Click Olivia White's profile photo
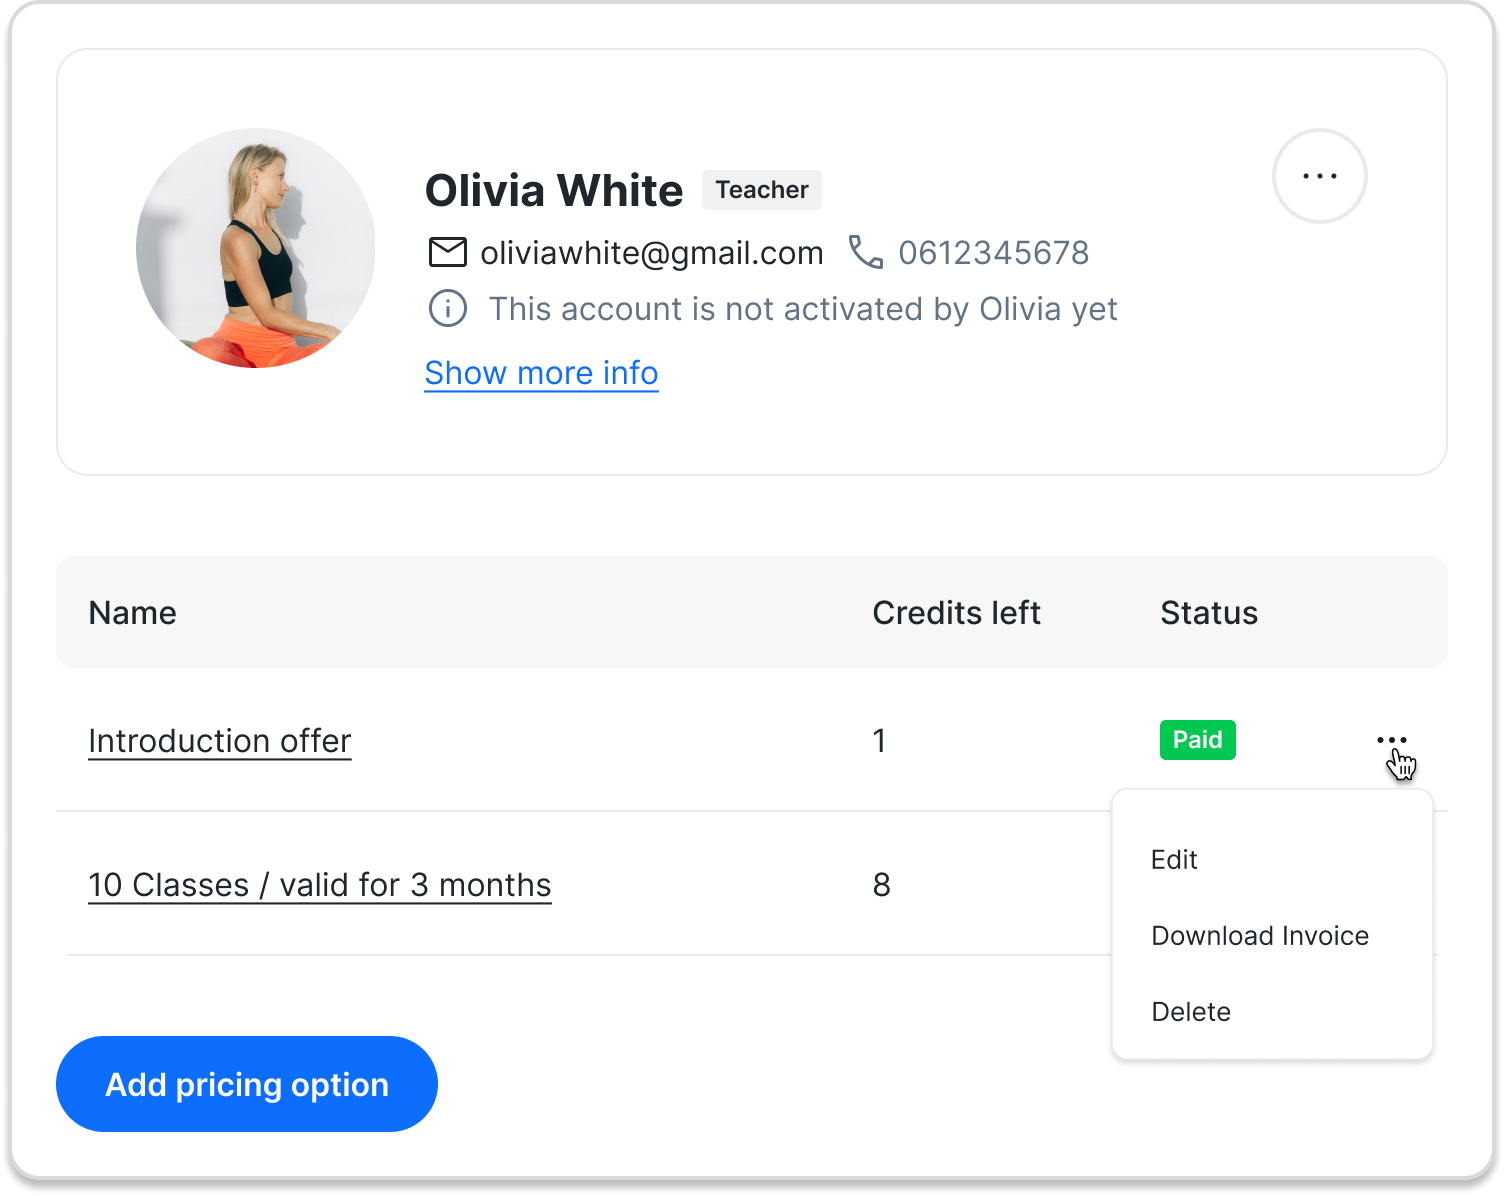Viewport: 1504px width, 1196px height. coord(256,248)
